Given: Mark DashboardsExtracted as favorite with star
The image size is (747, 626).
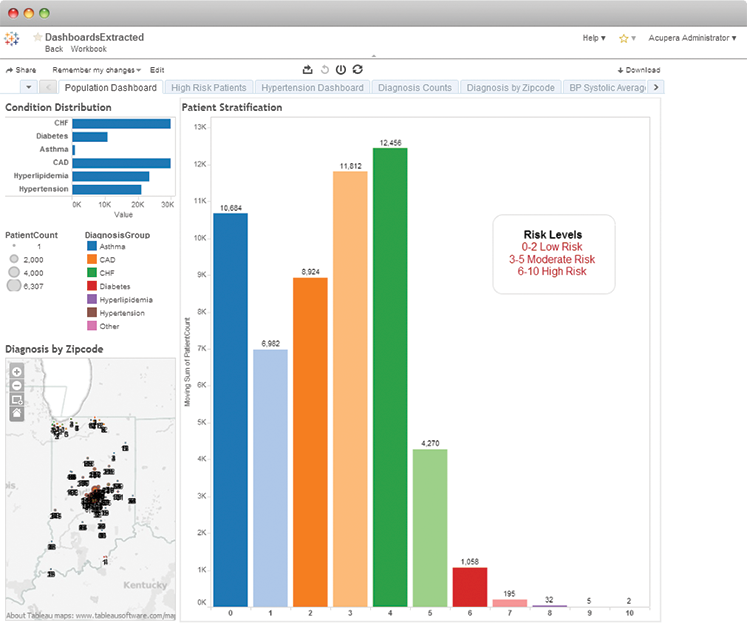Looking at the screenshot, I should [38, 37].
